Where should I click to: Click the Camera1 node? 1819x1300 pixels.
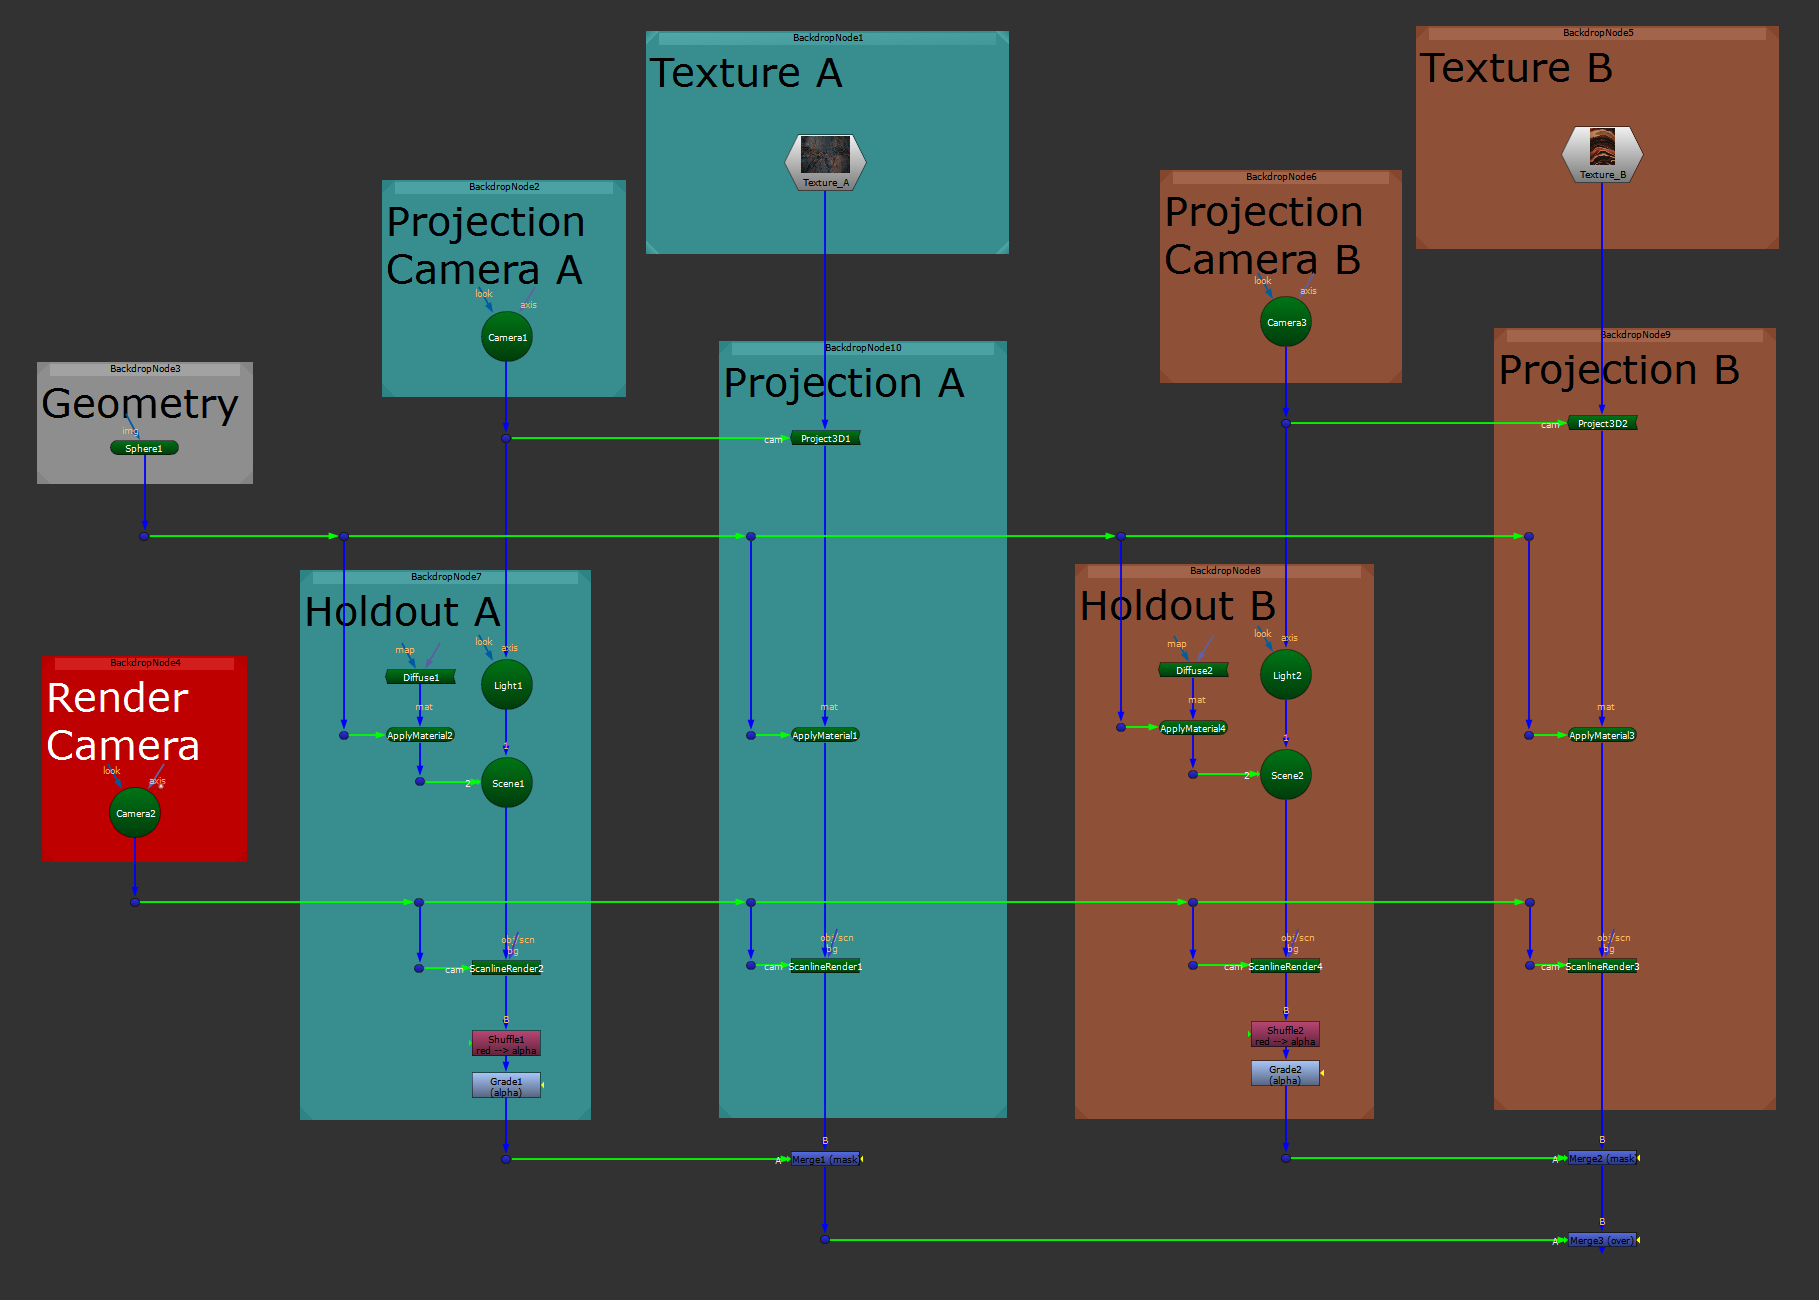pyautogui.click(x=506, y=337)
